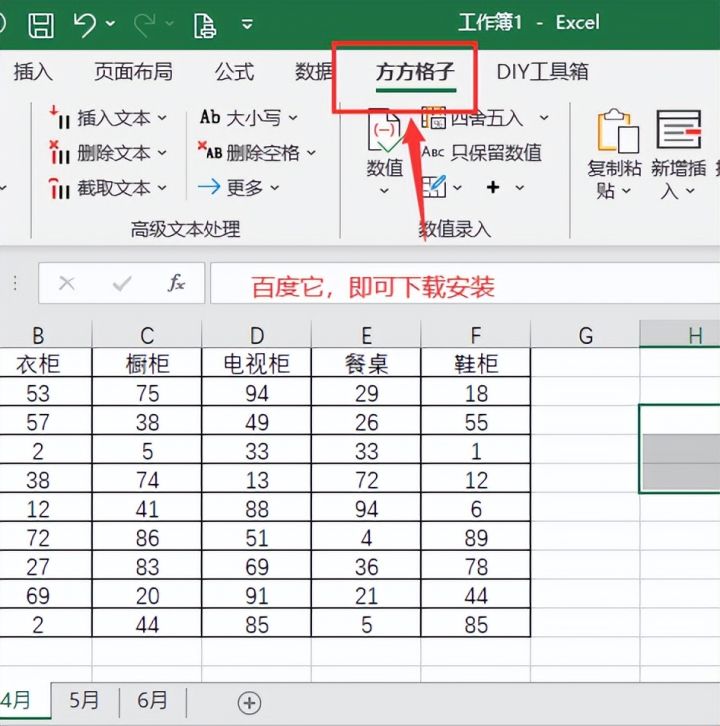Click the Undo arrow icon
720x726 pixels.
point(85,24)
